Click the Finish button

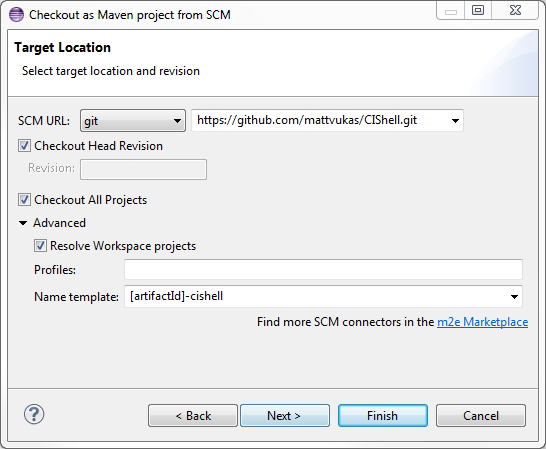coord(383,416)
